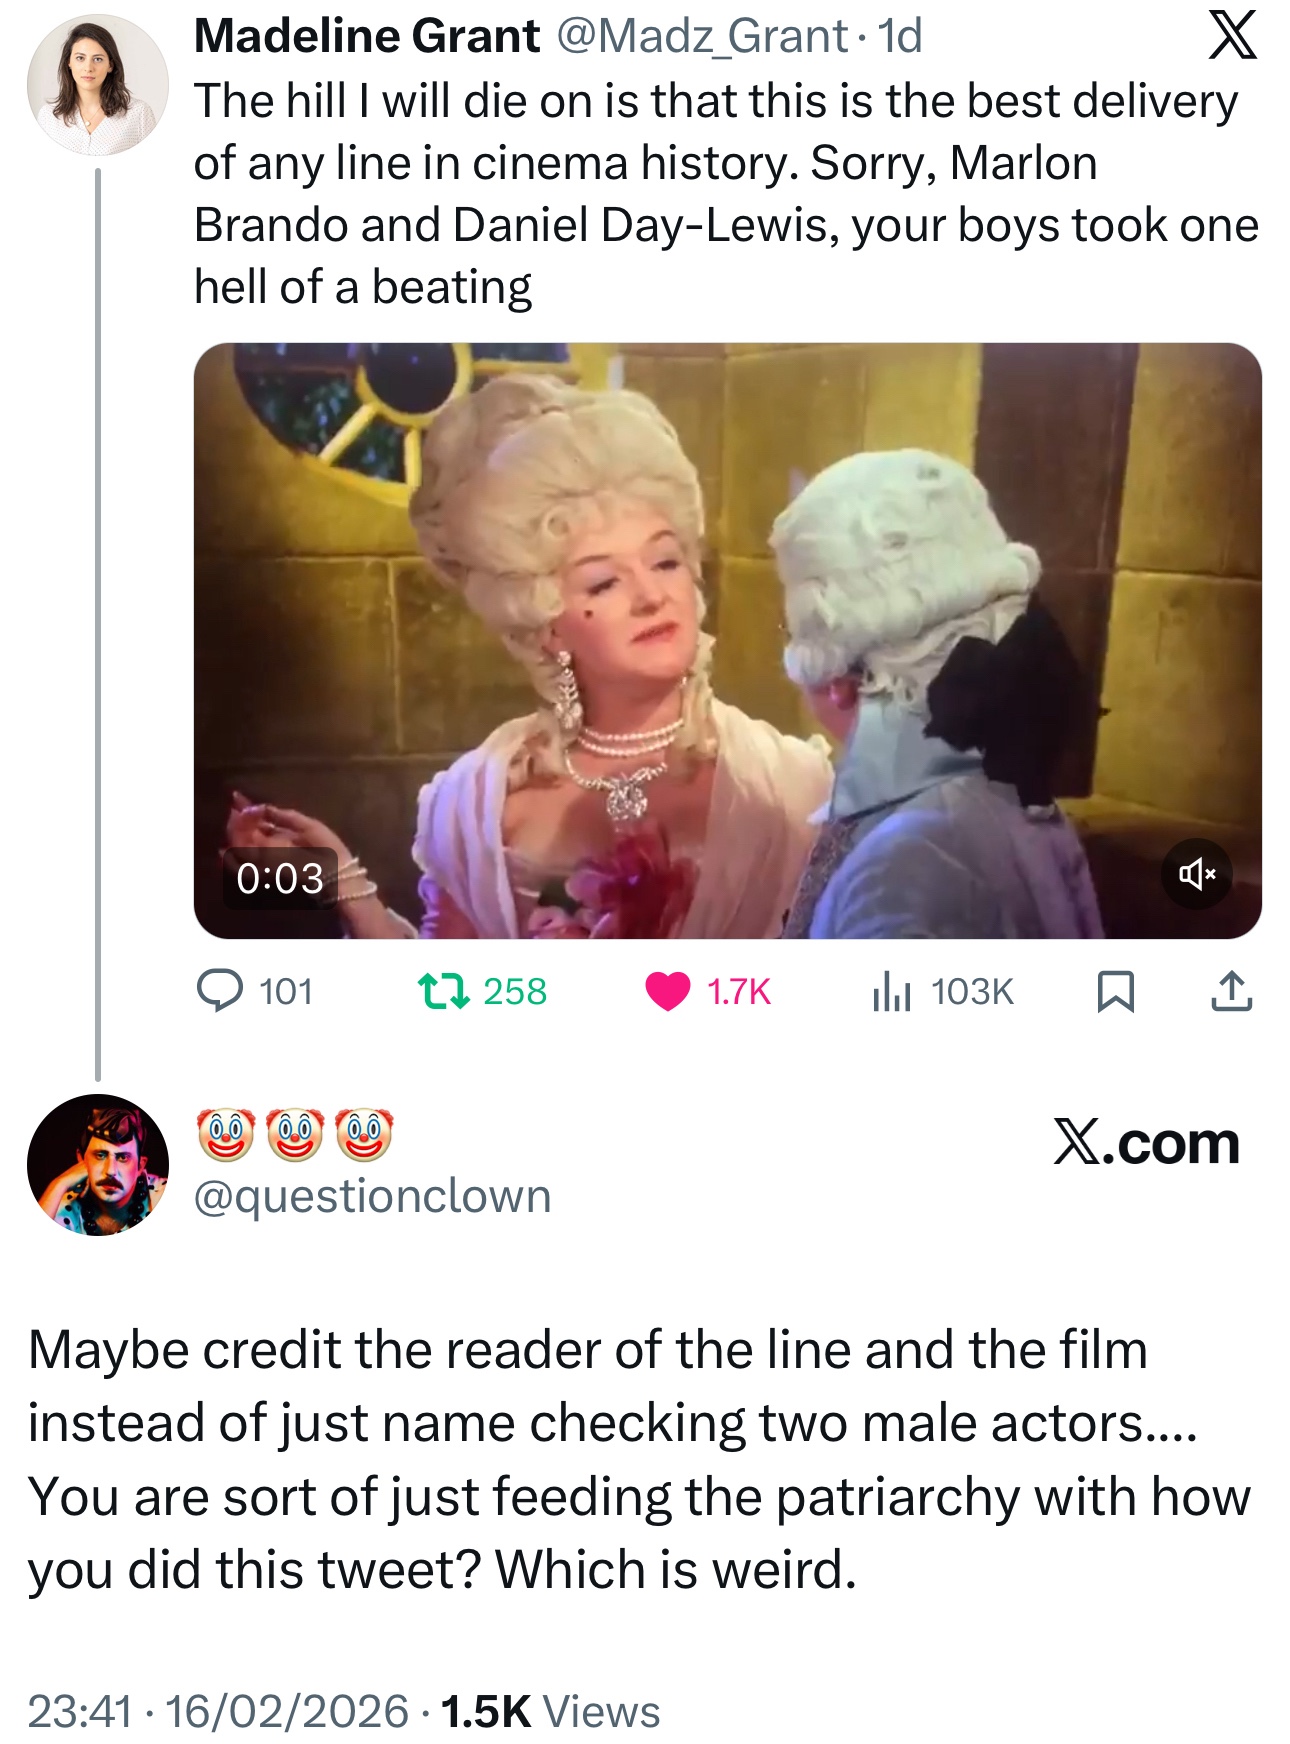Click the Madeline Grant display name
The image size is (1290, 1744).
pyautogui.click(x=367, y=37)
